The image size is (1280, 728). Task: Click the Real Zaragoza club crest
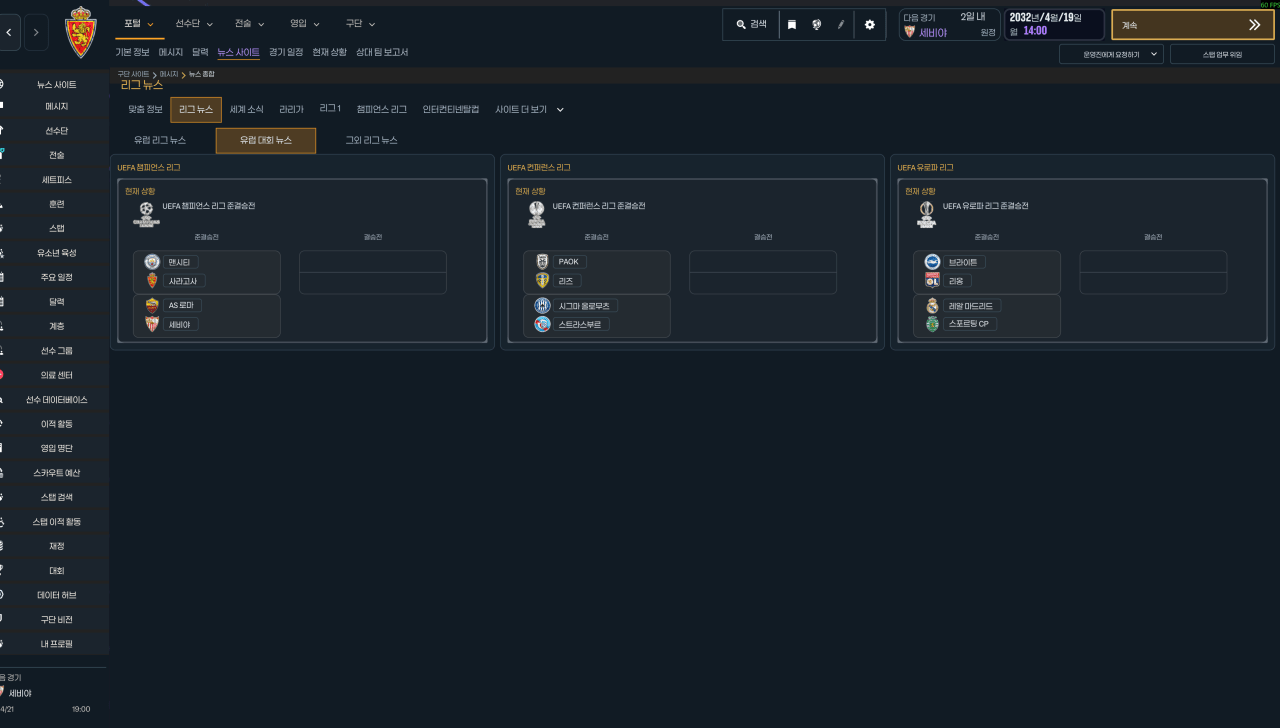tap(81, 31)
